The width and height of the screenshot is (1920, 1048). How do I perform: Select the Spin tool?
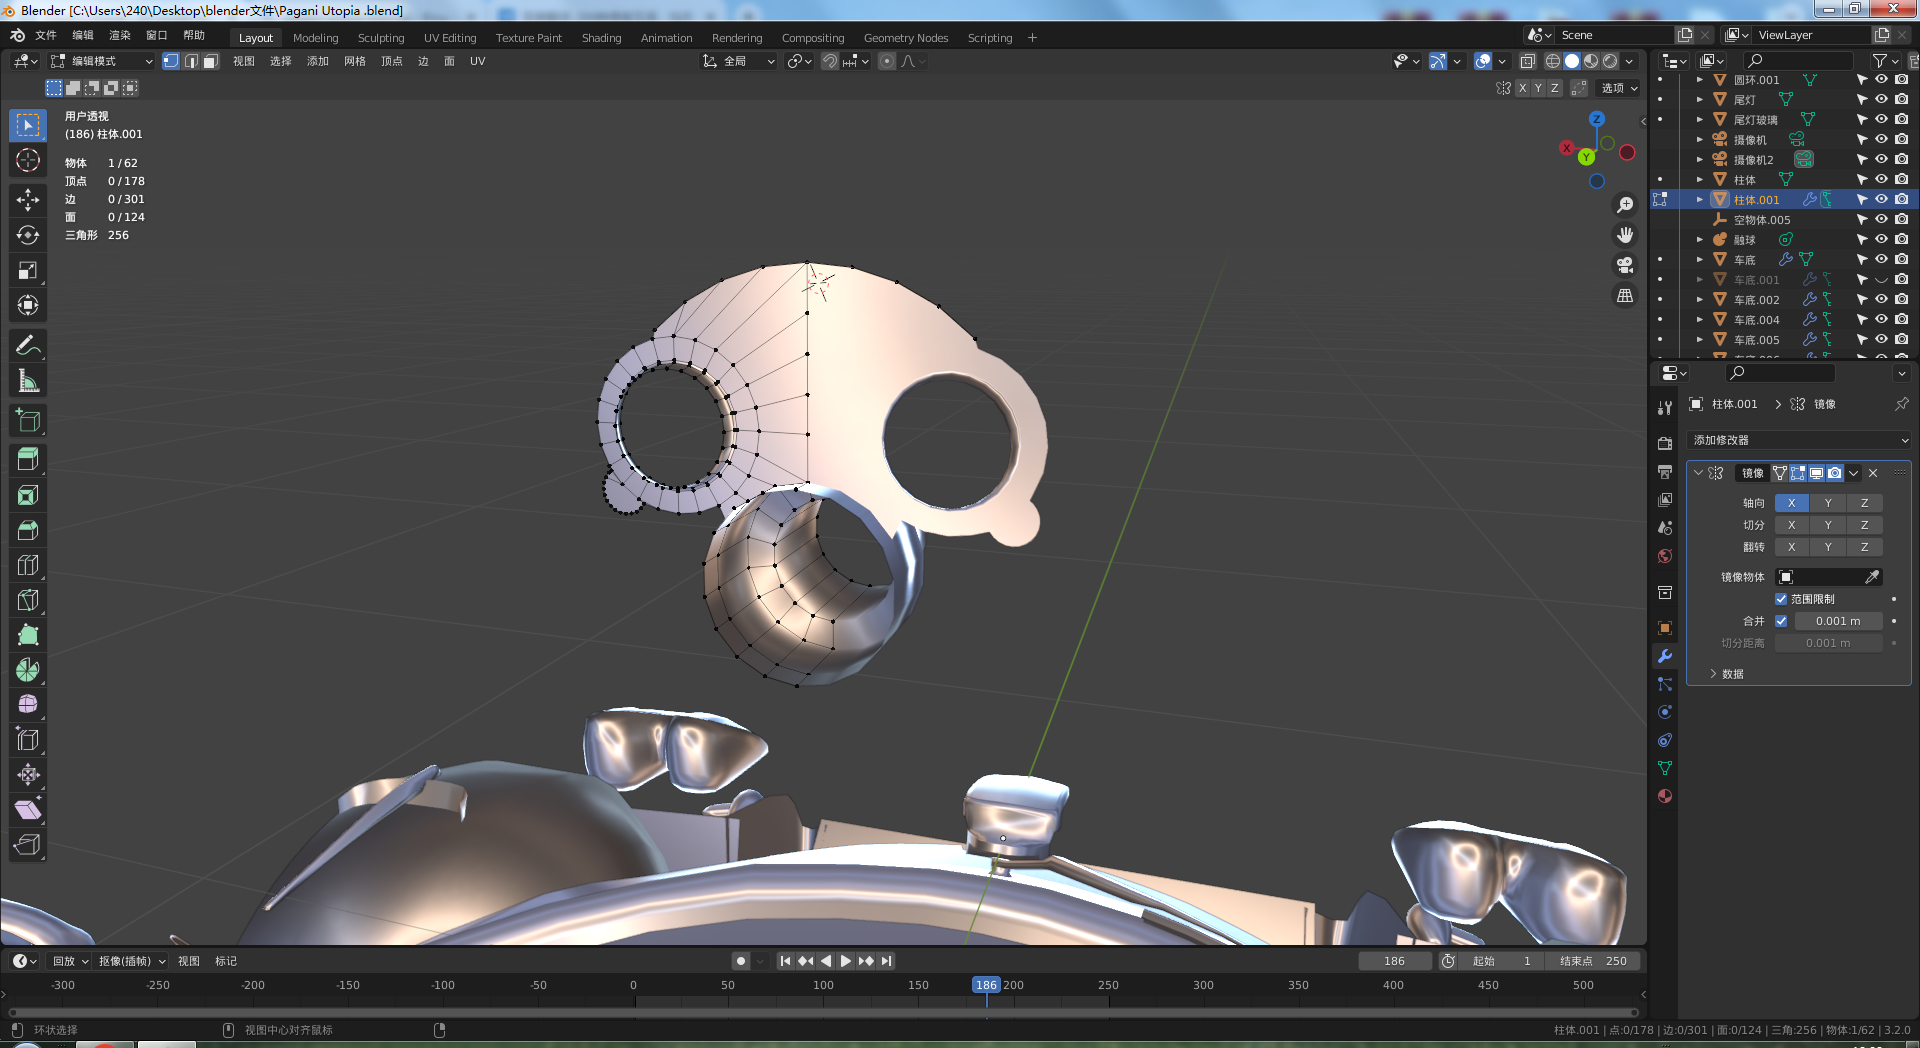pyautogui.click(x=28, y=670)
